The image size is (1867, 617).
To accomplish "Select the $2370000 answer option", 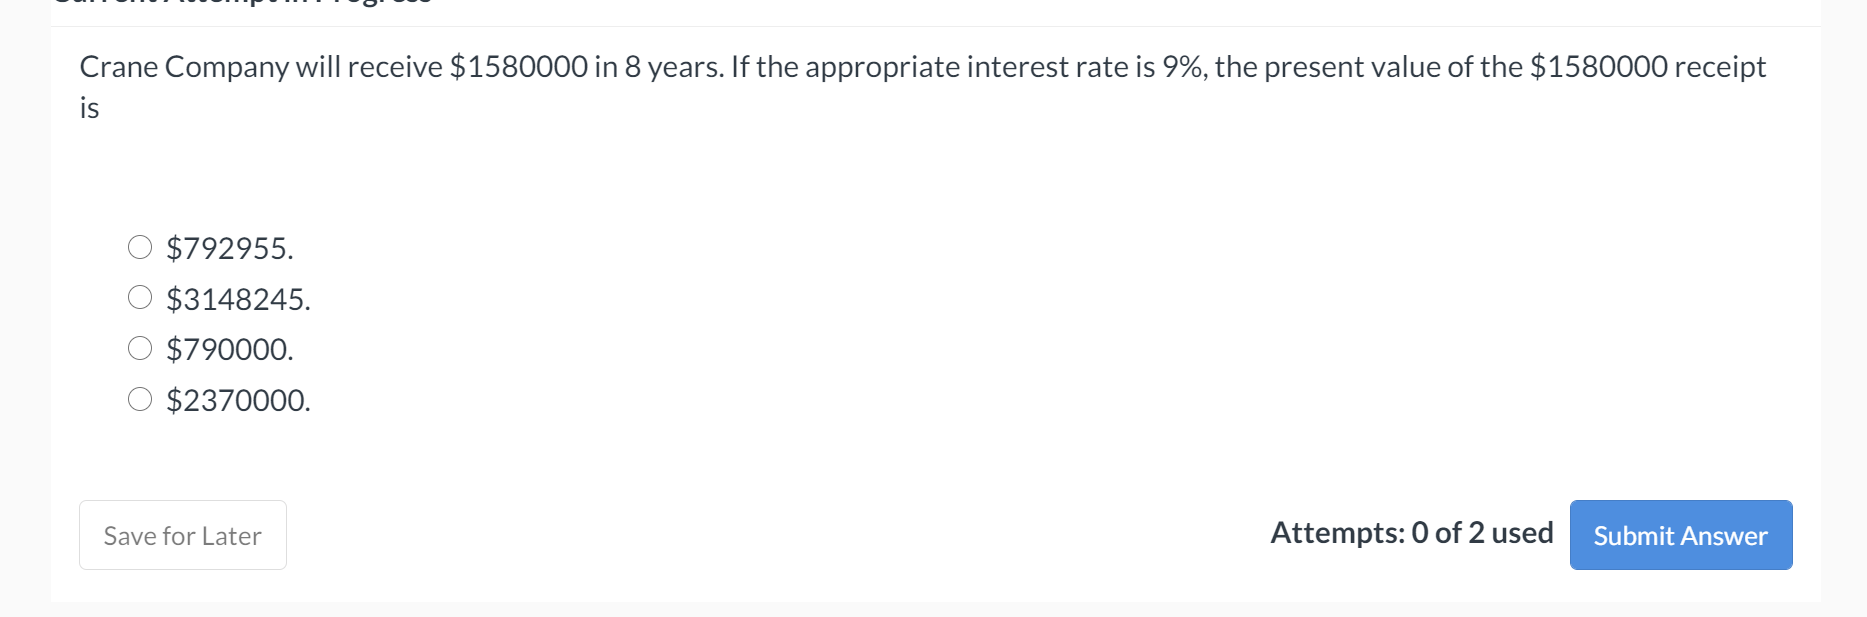I will (140, 398).
